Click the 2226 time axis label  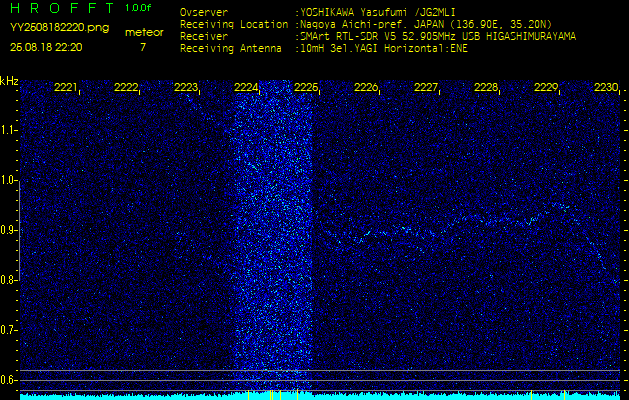point(366,87)
